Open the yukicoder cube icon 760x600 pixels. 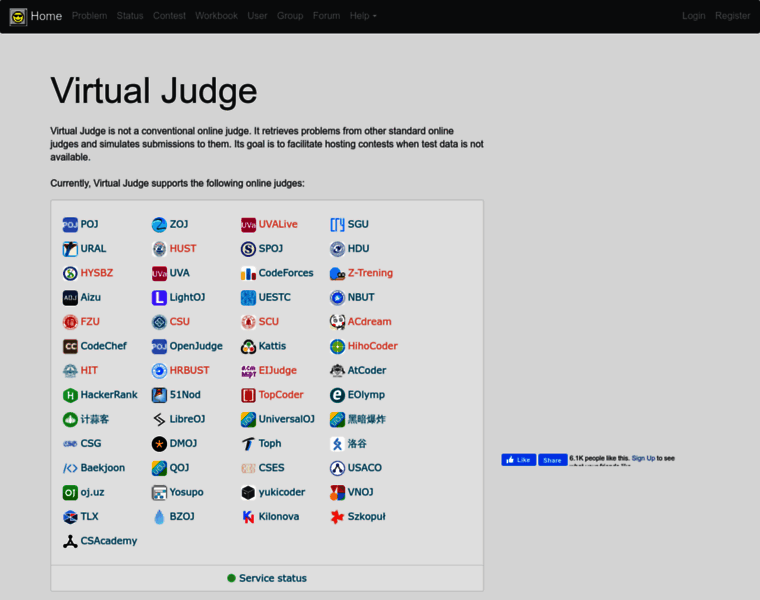point(248,492)
